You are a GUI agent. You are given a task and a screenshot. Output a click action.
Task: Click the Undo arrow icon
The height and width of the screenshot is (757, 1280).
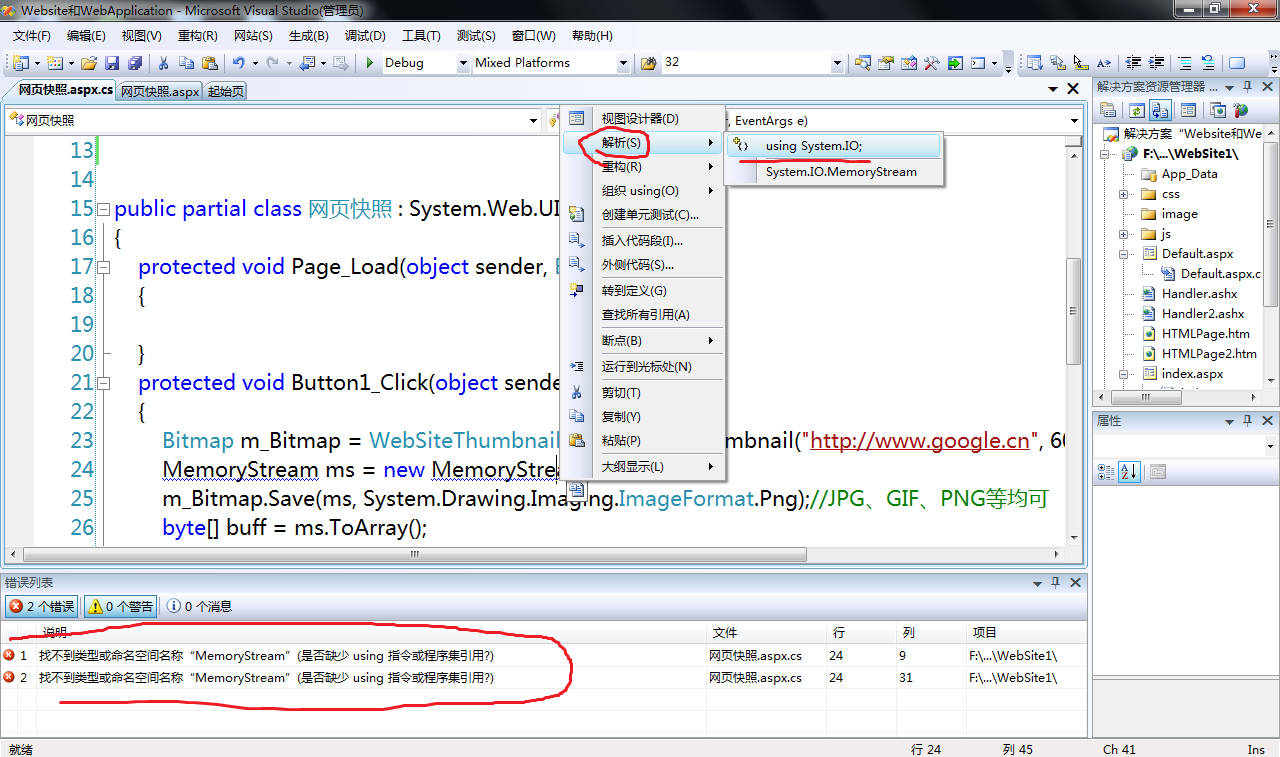[238, 63]
